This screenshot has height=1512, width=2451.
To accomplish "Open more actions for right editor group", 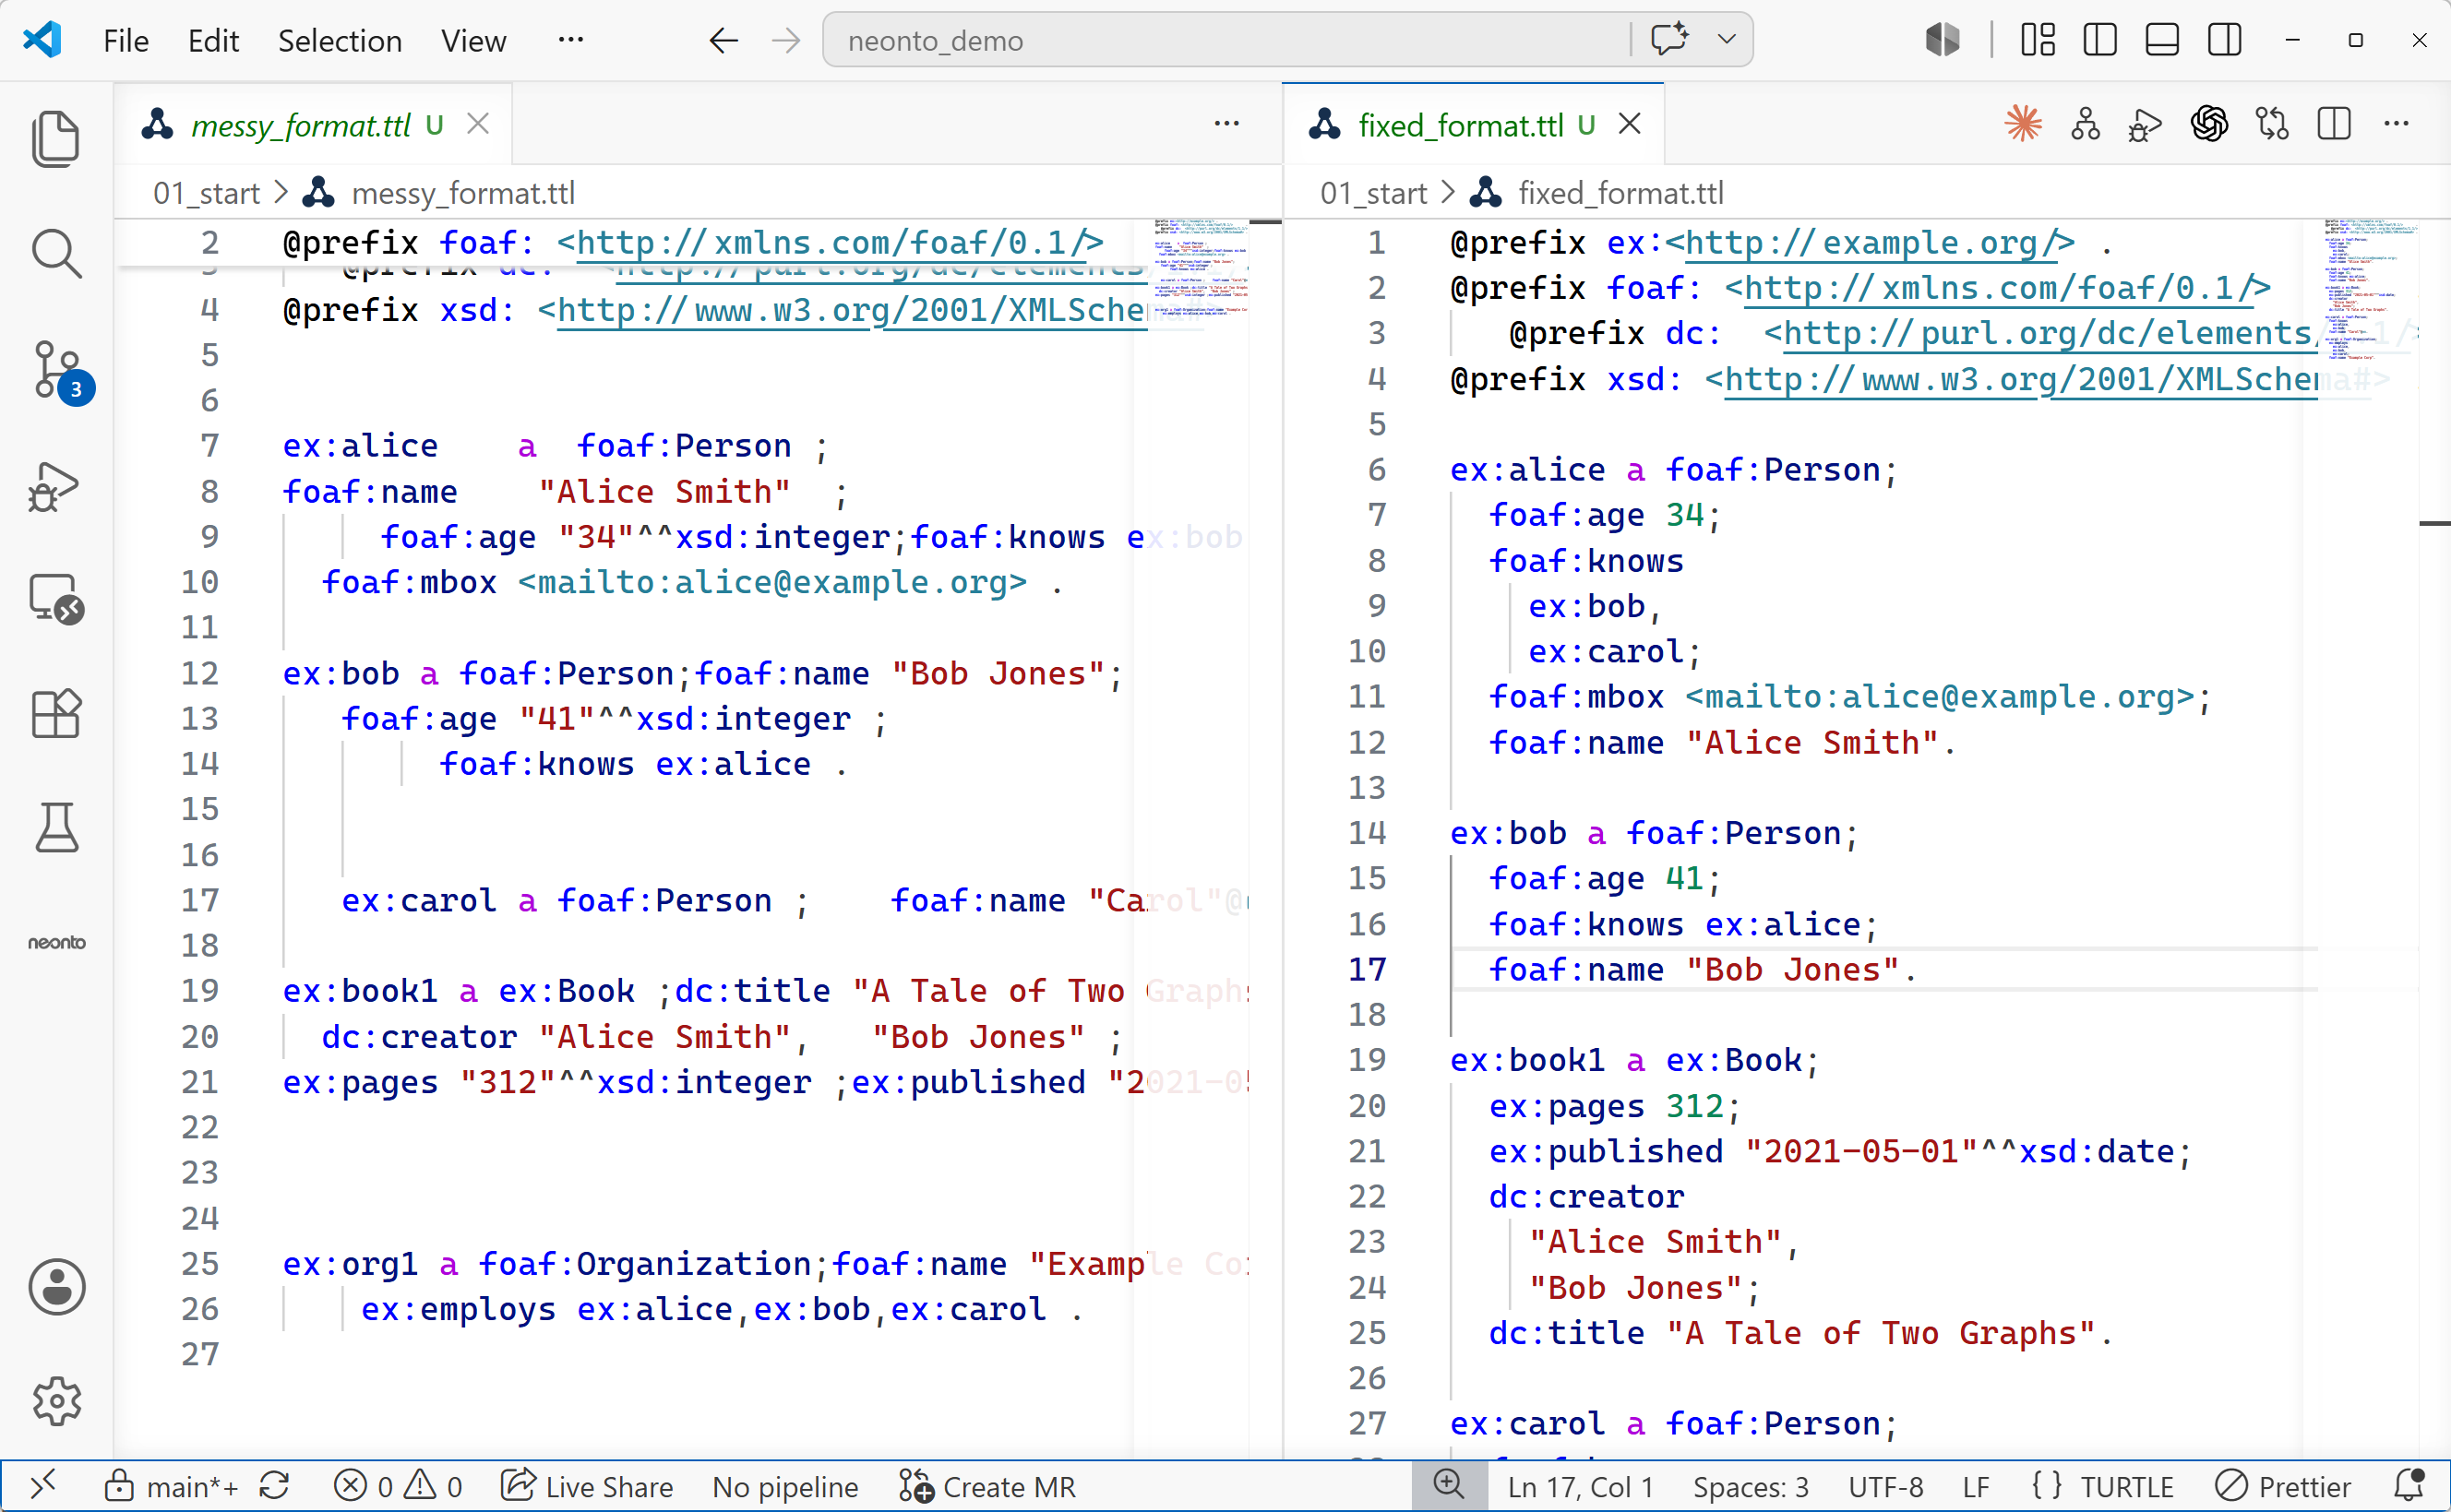I will pos(2396,124).
